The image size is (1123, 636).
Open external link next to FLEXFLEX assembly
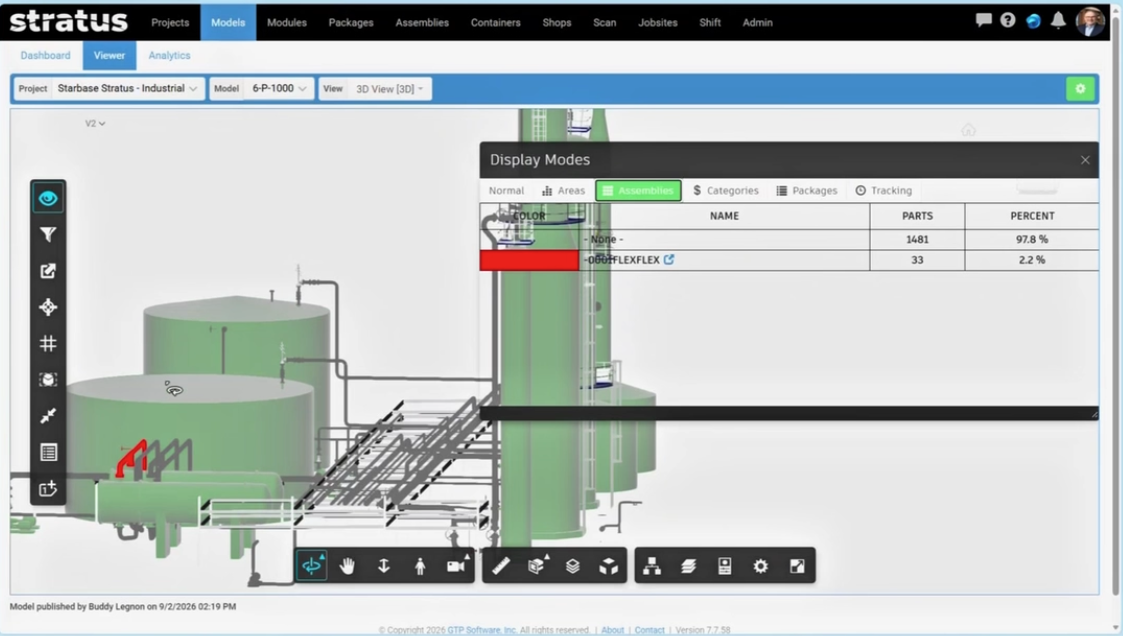click(669, 259)
